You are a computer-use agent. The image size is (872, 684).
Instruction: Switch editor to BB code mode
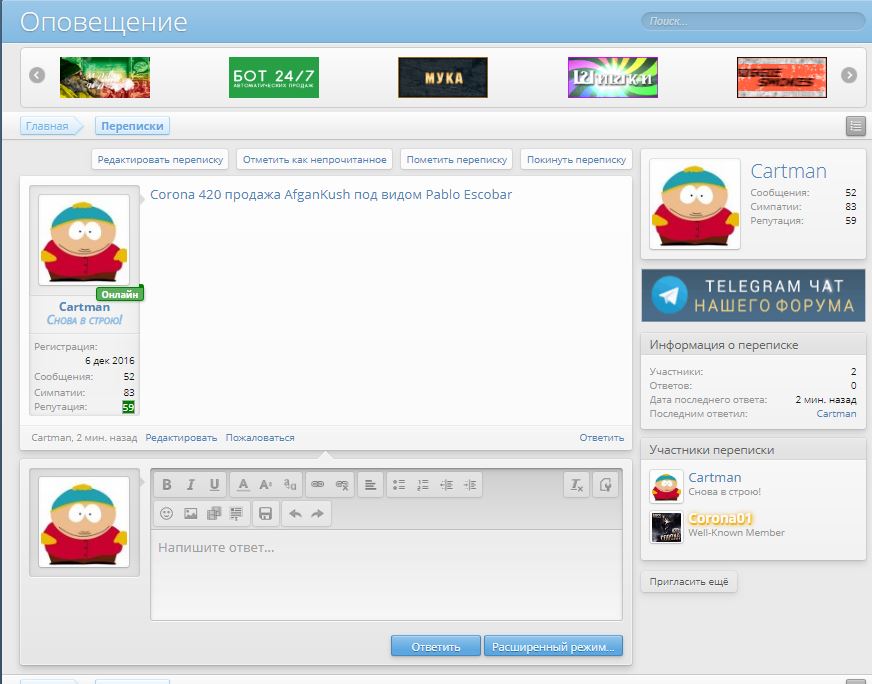(x=606, y=485)
